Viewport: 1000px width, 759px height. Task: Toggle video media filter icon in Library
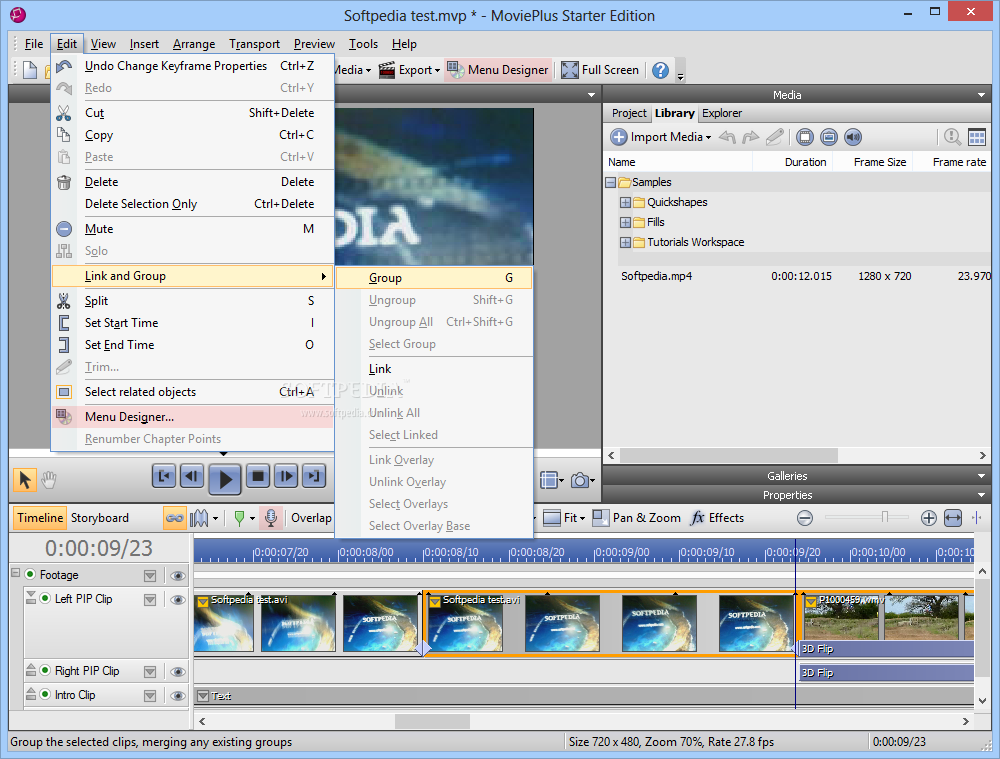pyautogui.click(x=805, y=136)
